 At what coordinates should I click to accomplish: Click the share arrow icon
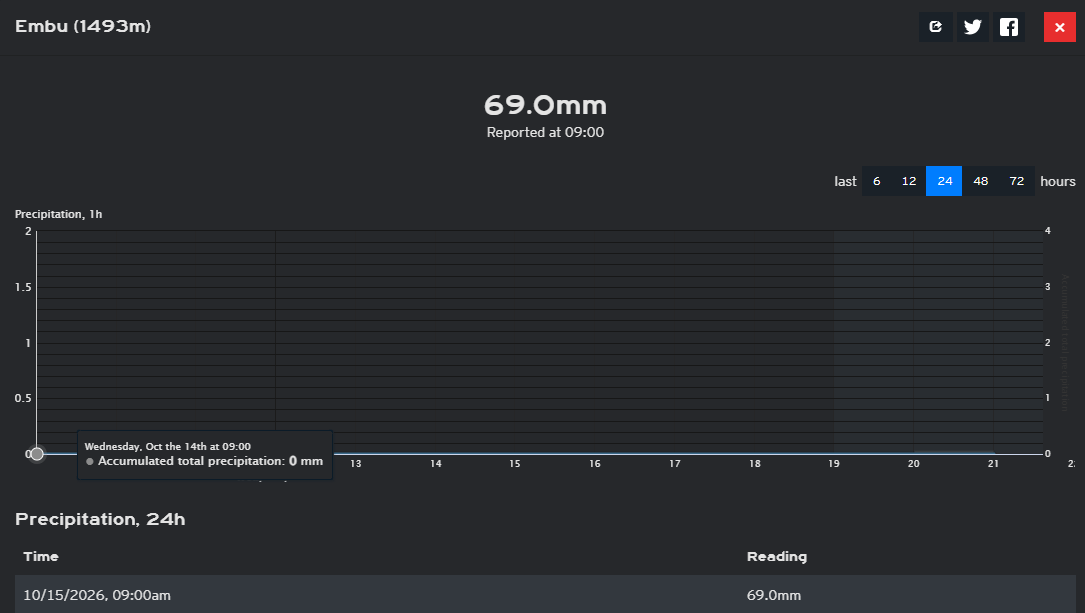point(936,27)
